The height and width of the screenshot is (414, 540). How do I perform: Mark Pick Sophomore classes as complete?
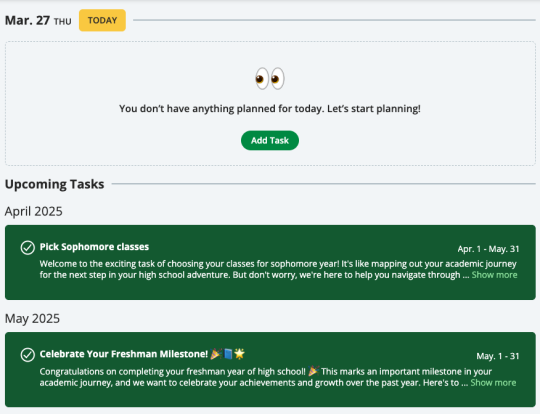pyautogui.click(x=28, y=248)
